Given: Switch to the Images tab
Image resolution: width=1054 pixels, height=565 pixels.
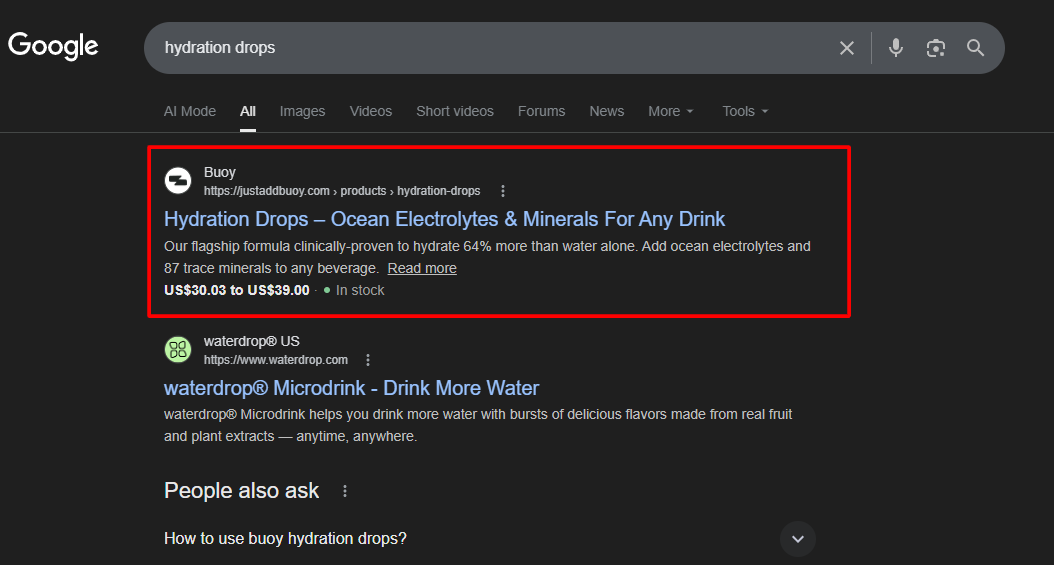Looking at the screenshot, I should (x=302, y=111).
